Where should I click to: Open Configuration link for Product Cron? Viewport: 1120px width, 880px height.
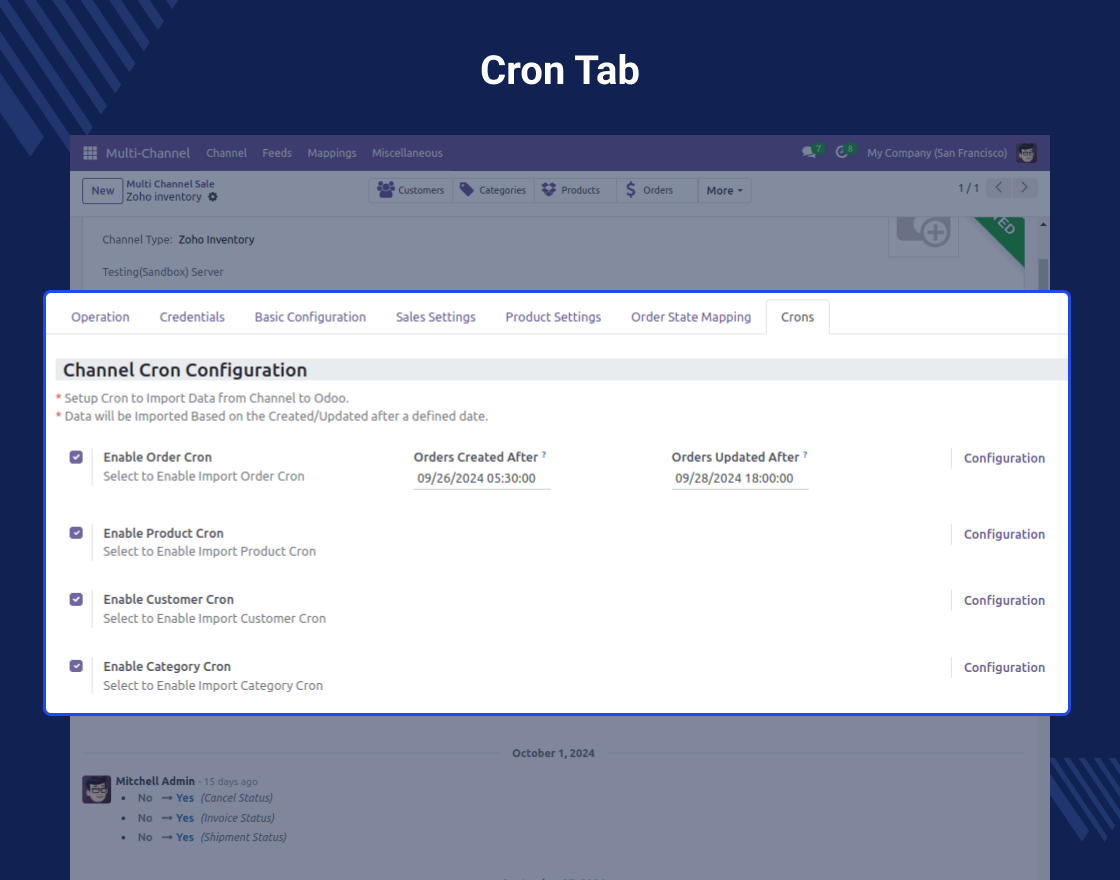1004,534
